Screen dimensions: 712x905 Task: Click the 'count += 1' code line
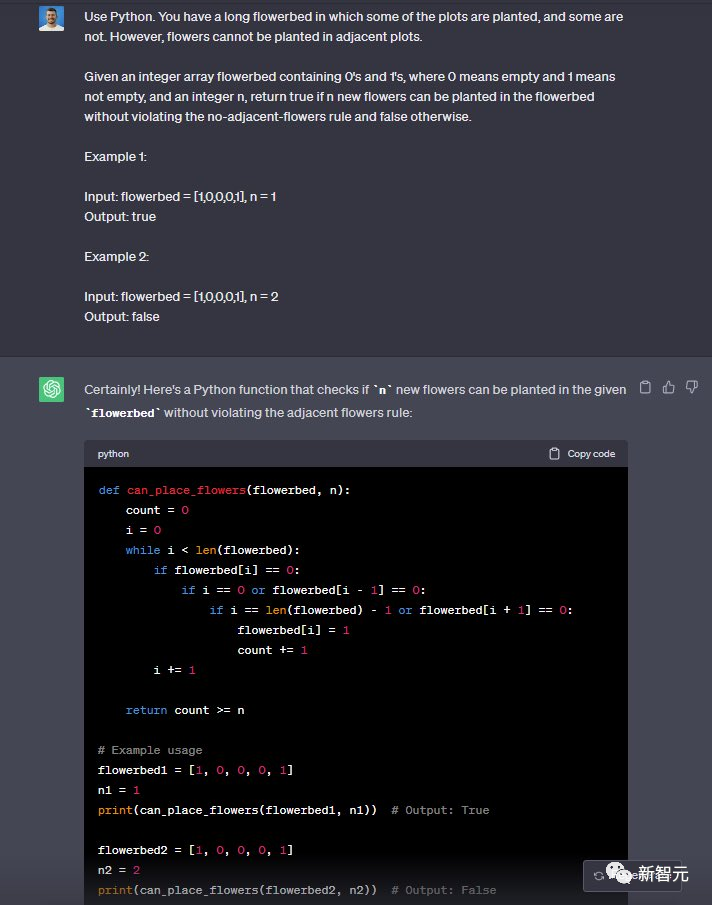pyautogui.click(x=272, y=650)
